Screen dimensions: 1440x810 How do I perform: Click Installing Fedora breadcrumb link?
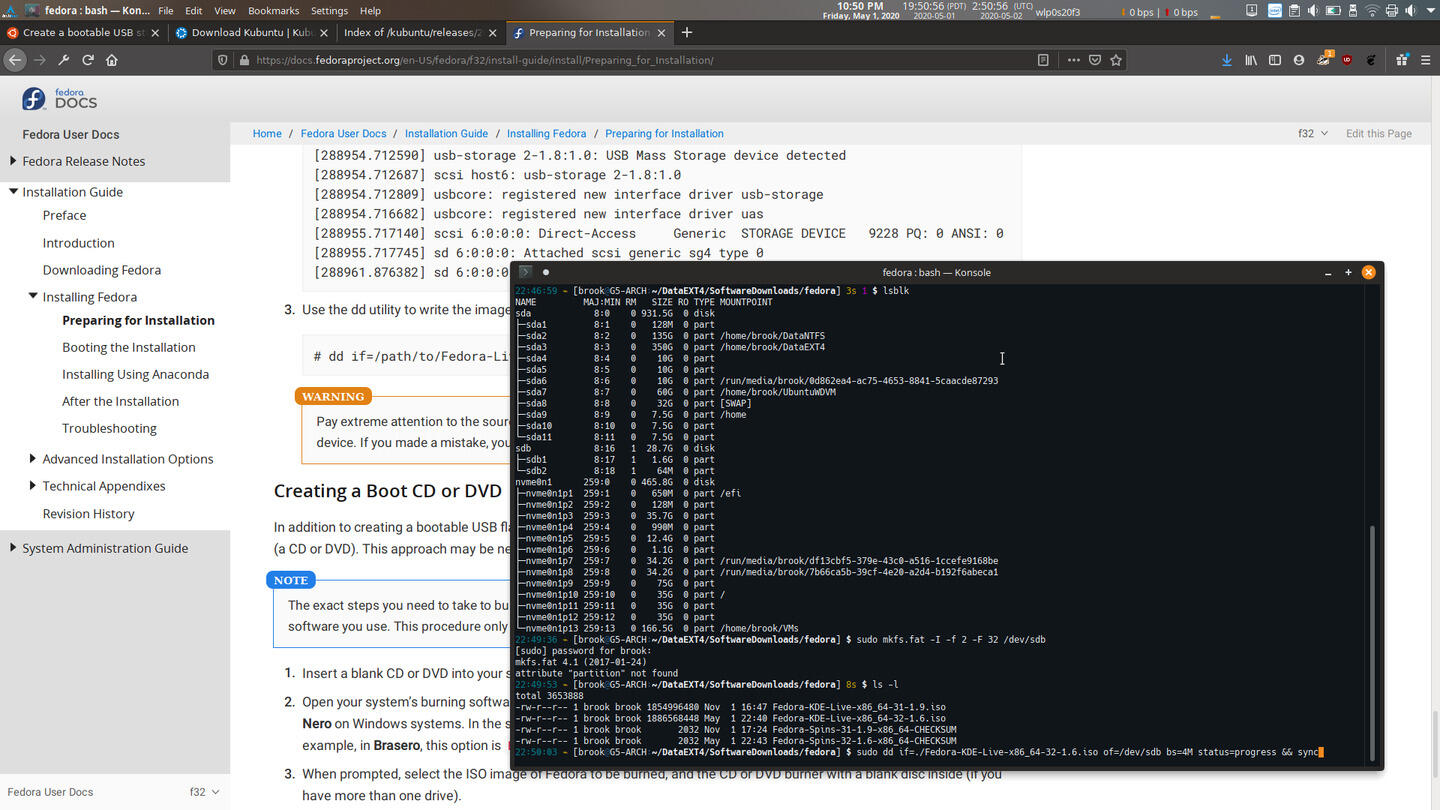(546, 133)
